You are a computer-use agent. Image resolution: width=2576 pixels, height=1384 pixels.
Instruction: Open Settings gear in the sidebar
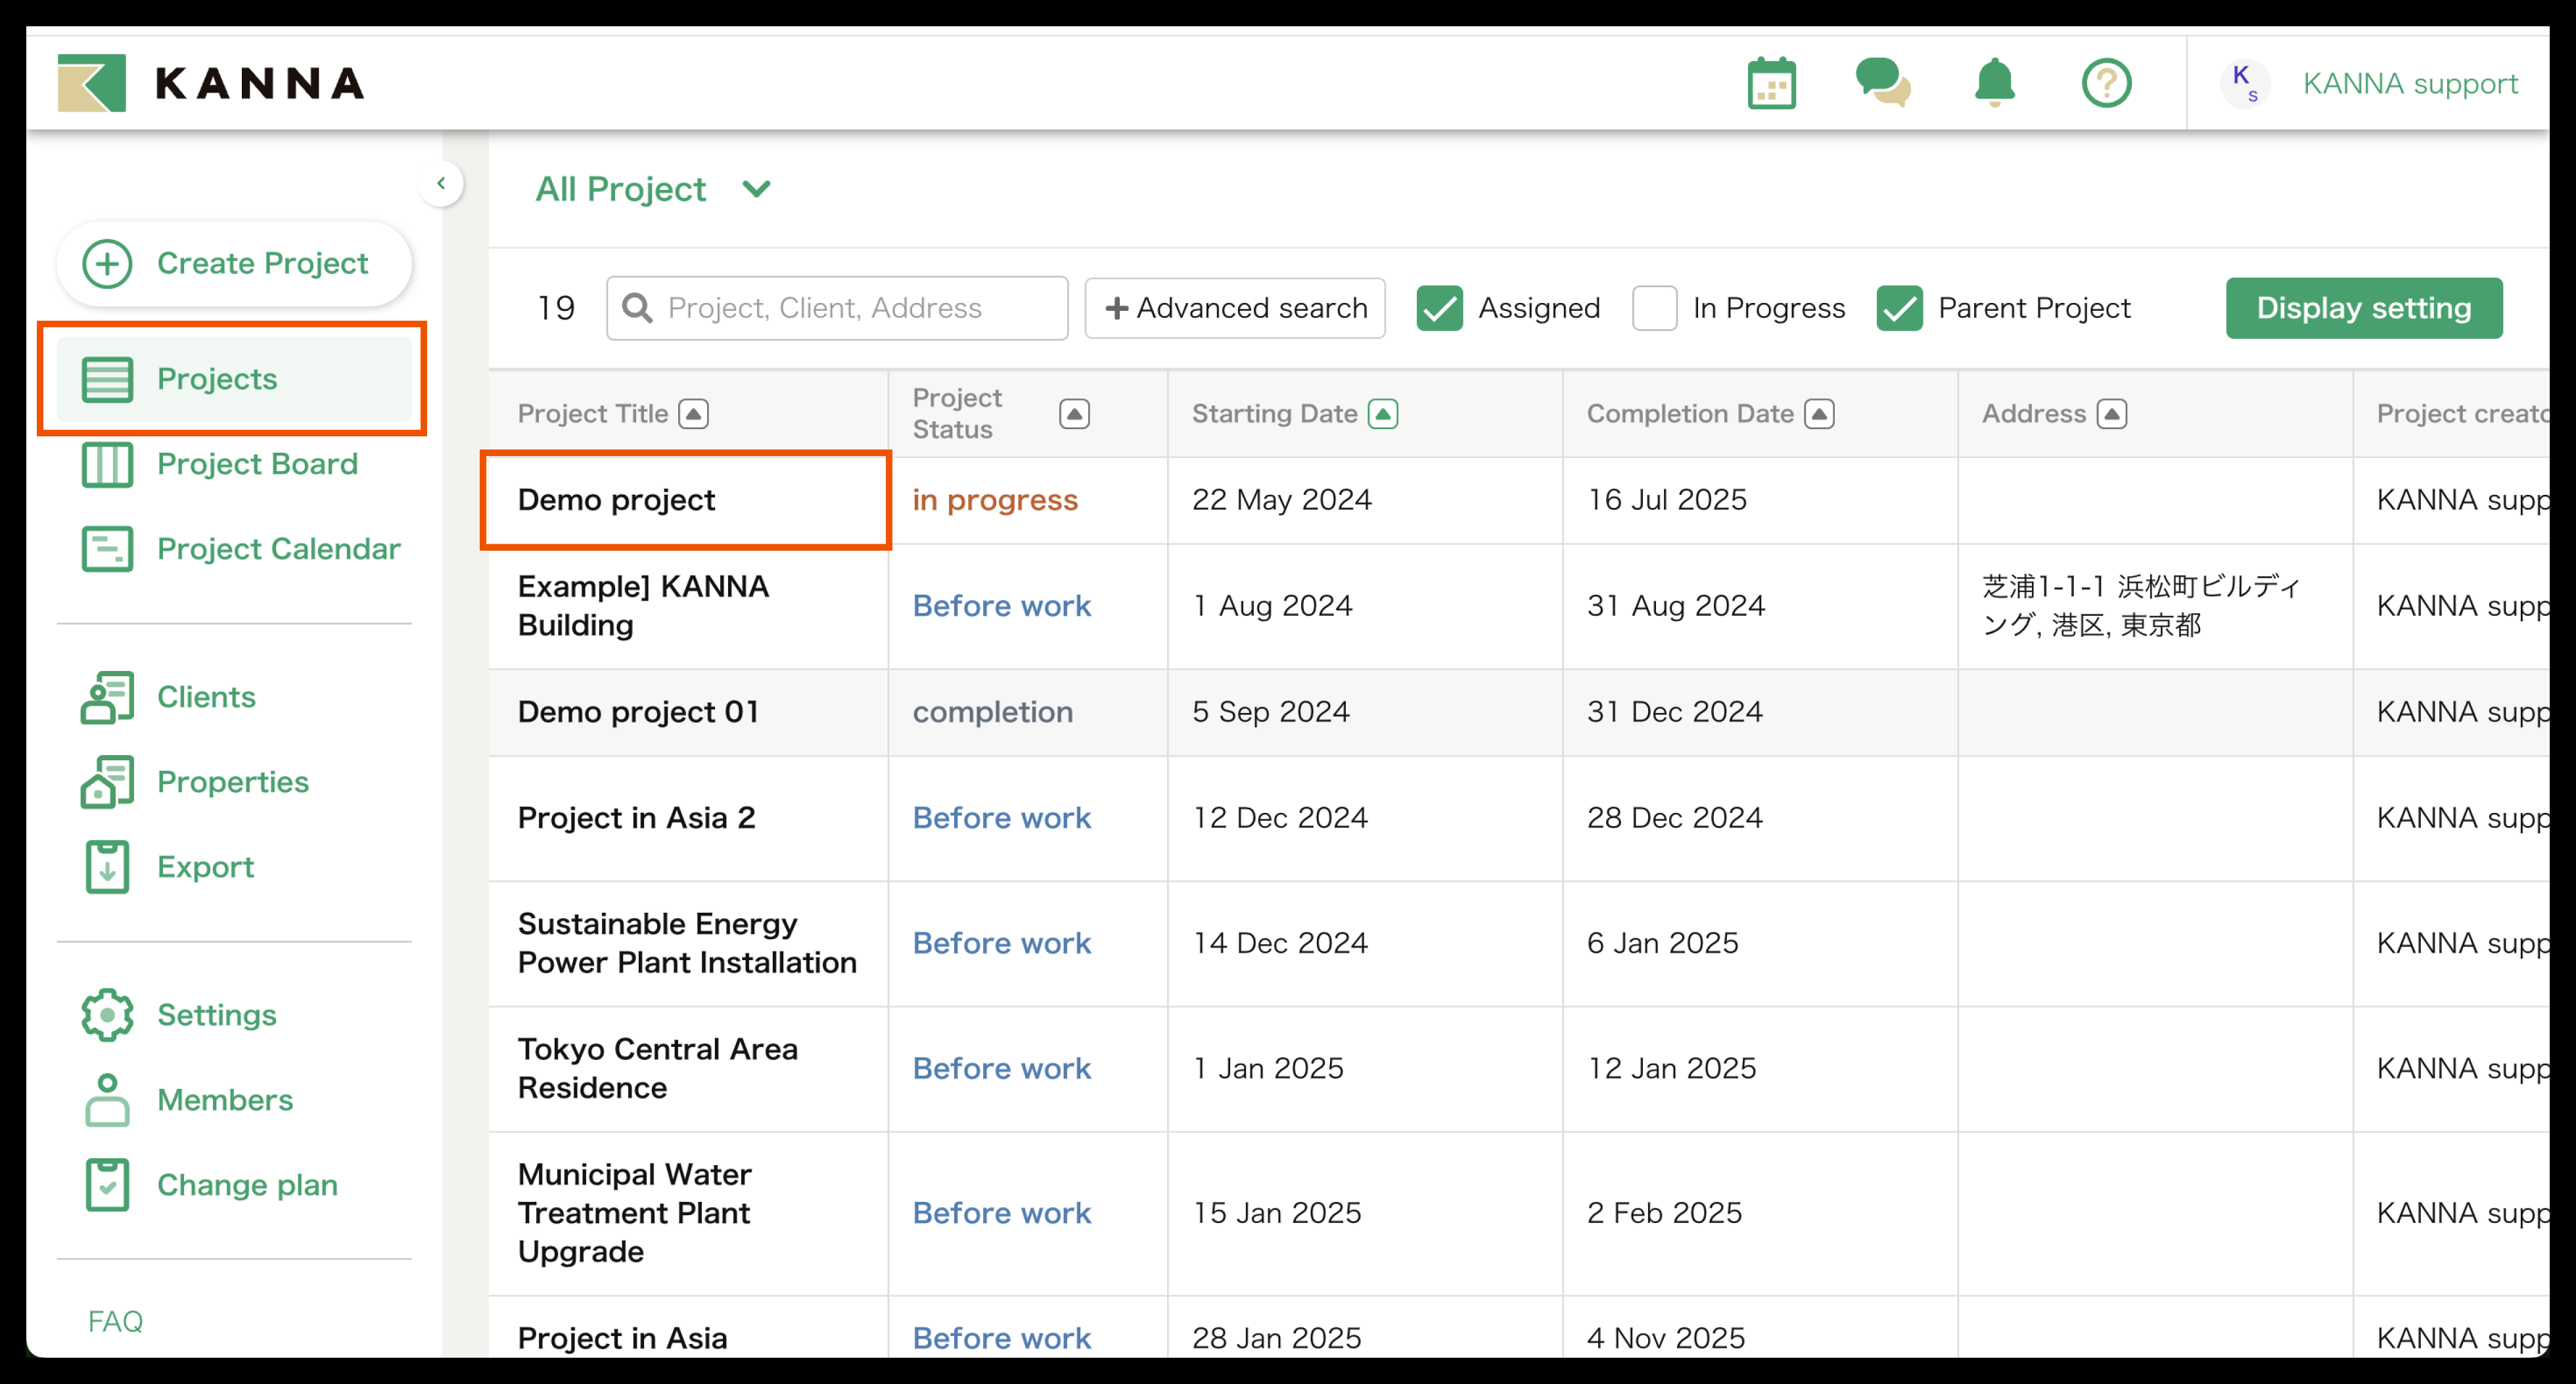point(107,1015)
